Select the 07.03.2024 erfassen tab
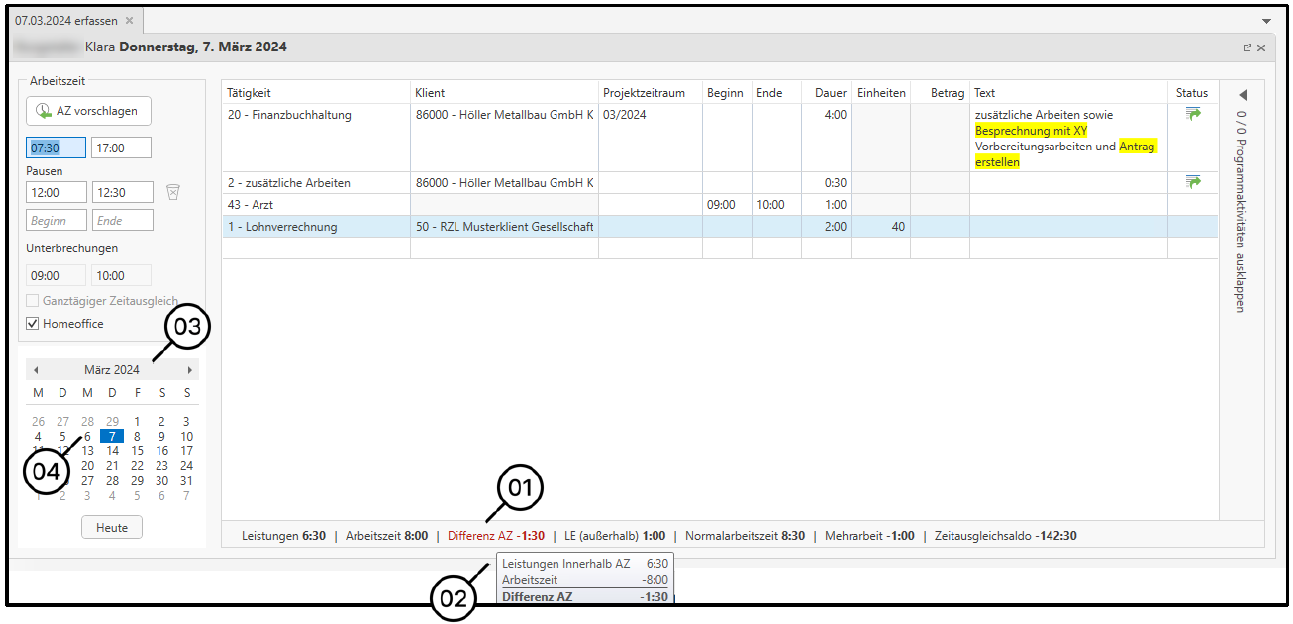1293x624 pixels. tap(66, 21)
